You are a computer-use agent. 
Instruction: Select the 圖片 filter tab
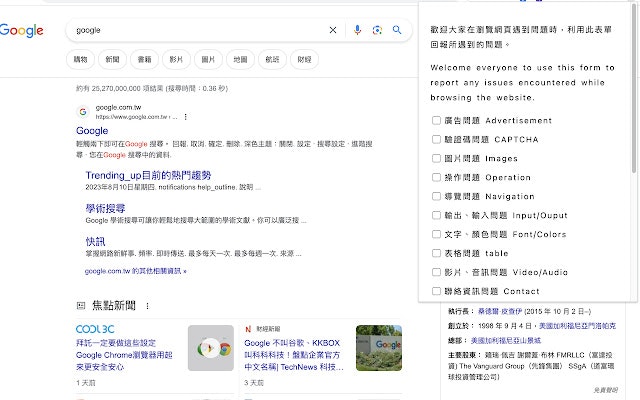pyautogui.click(x=208, y=60)
